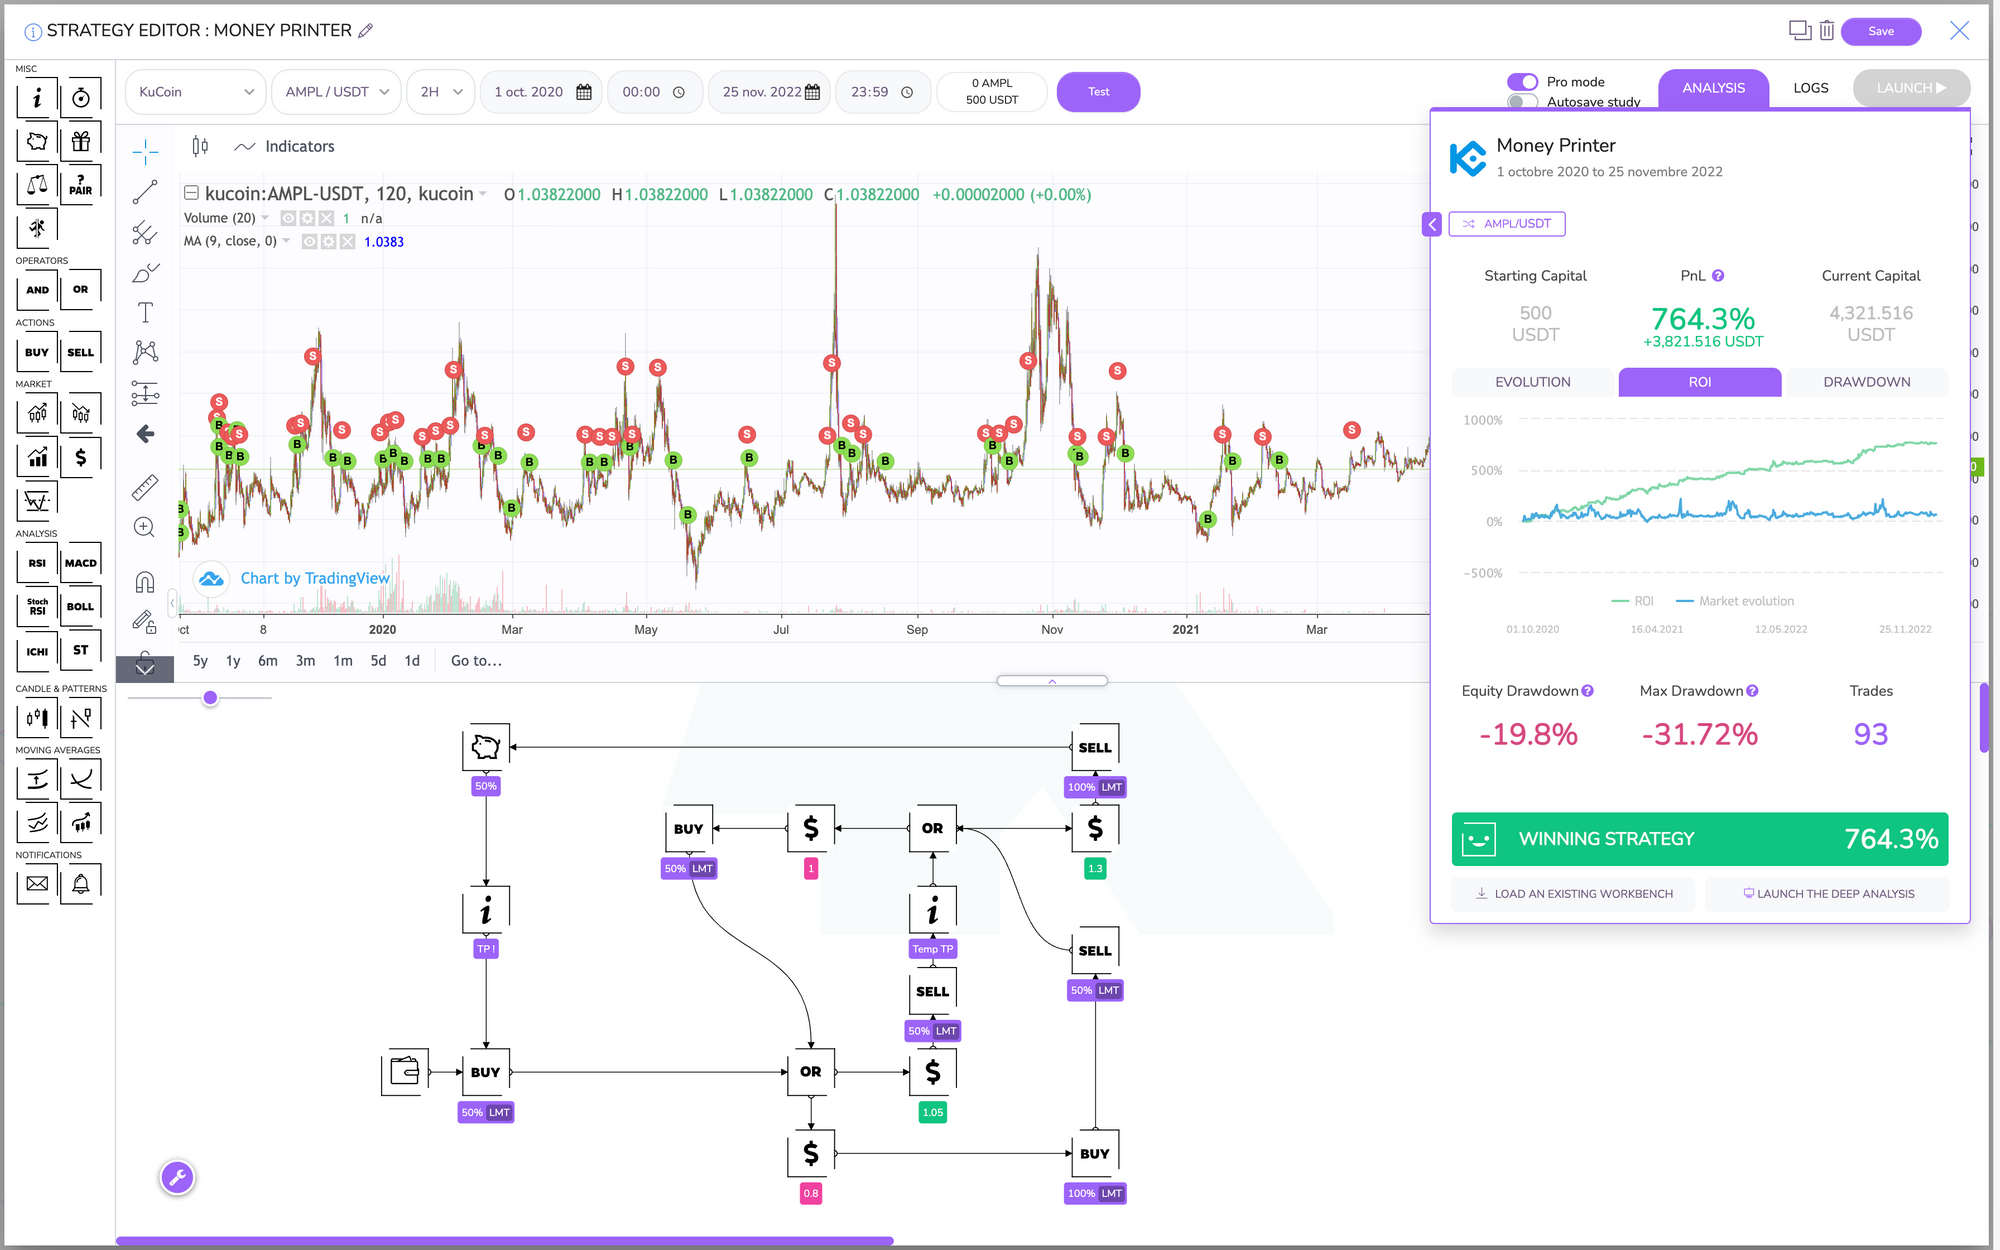Image resolution: width=2000 pixels, height=1250 pixels.
Task: Hide the MA indicator on chart
Action: click(310, 241)
